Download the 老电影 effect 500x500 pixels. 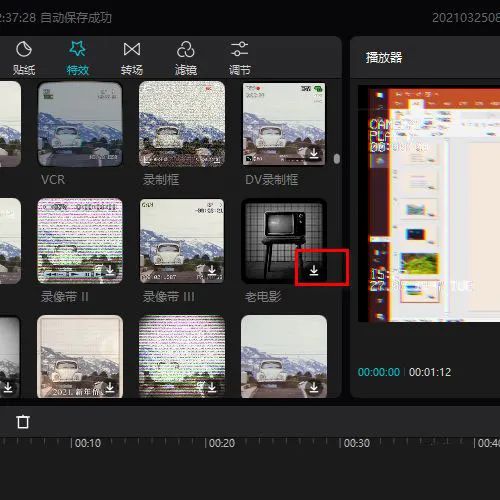(x=314, y=270)
